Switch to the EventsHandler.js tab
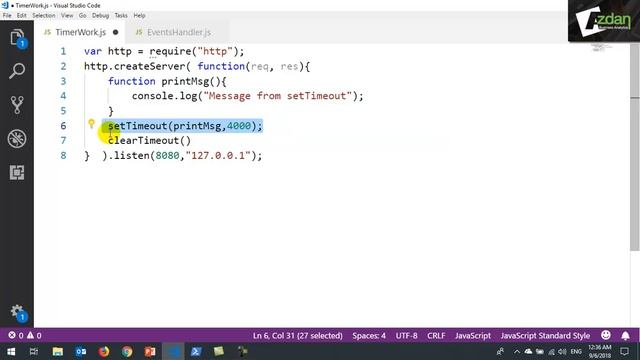Image resolution: width=640 pixels, height=360 pixels. [x=179, y=32]
